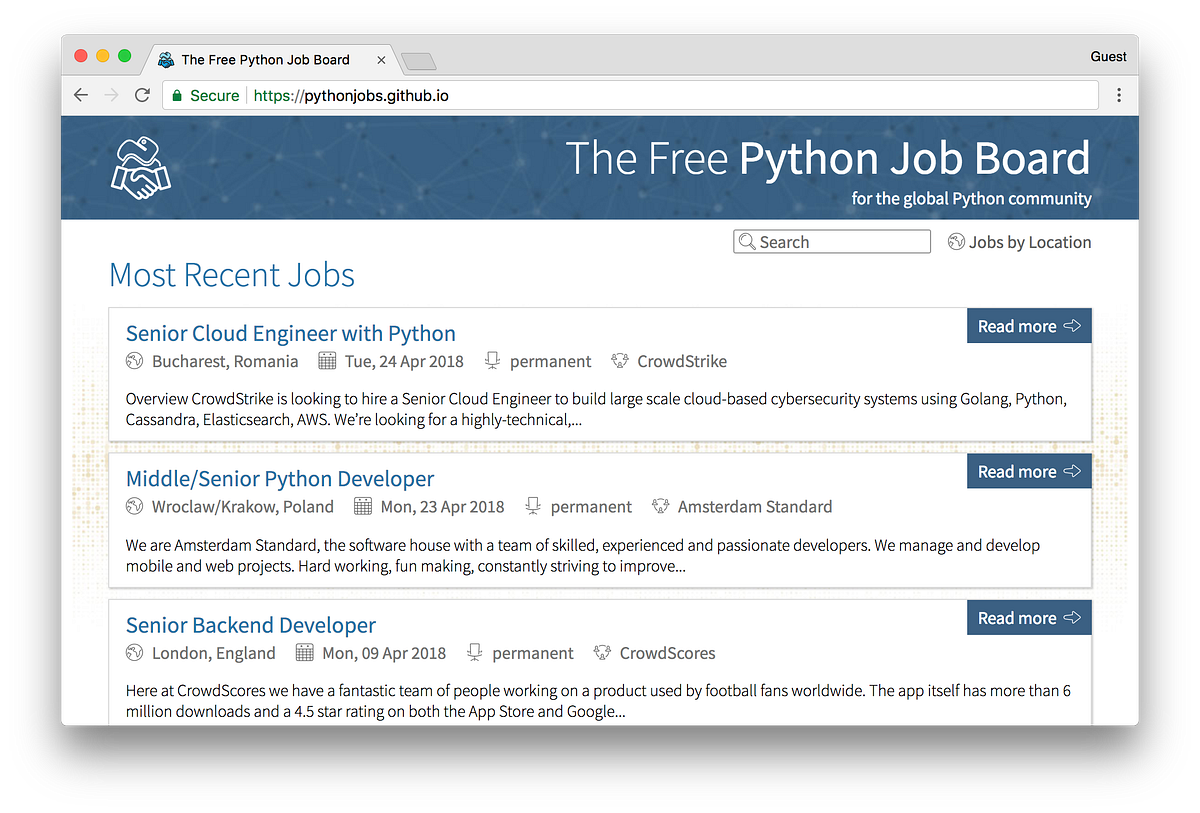Open the Senior Backend Developer job listing
The image size is (1200, 813).
(250, 625)
